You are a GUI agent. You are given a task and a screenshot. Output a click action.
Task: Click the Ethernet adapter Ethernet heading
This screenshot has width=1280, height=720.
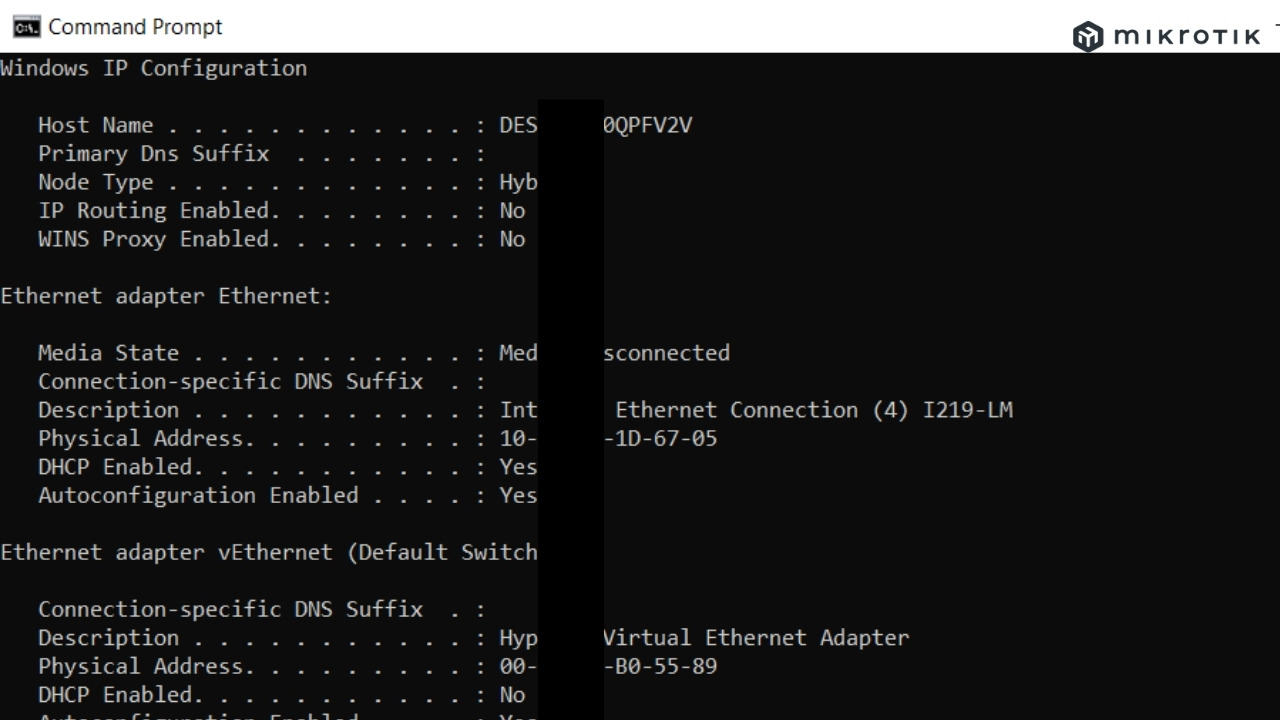166,296
